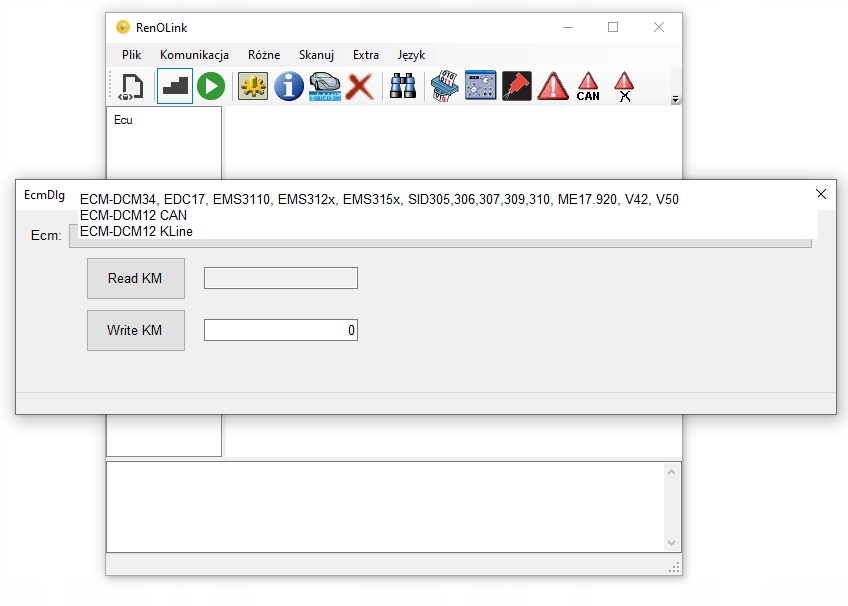
Task: Click the red X icon in toolbar
Action: (360, 86)
